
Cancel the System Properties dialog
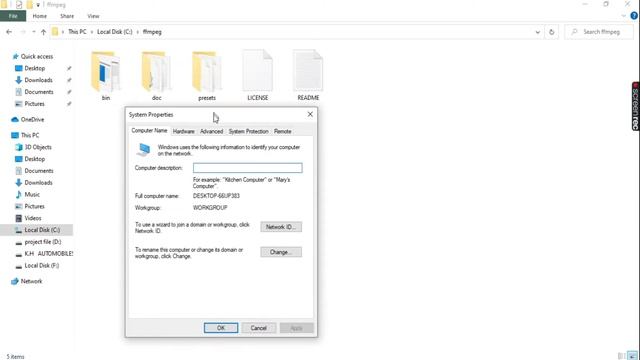258,328
